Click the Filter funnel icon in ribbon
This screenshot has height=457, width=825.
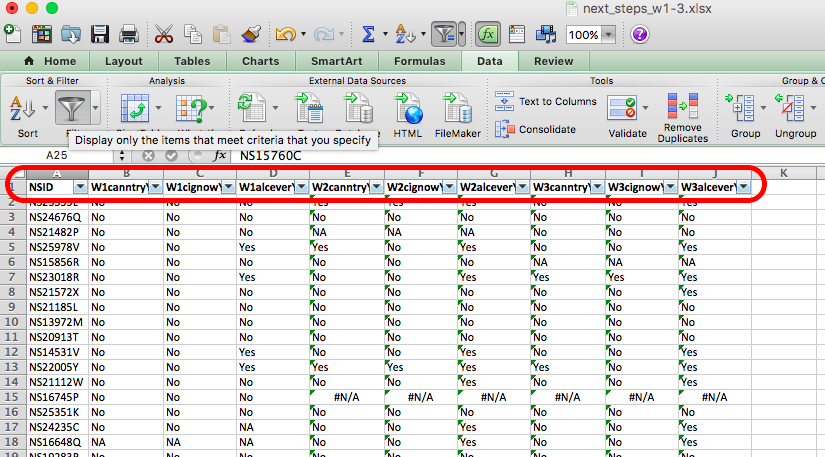70,106
